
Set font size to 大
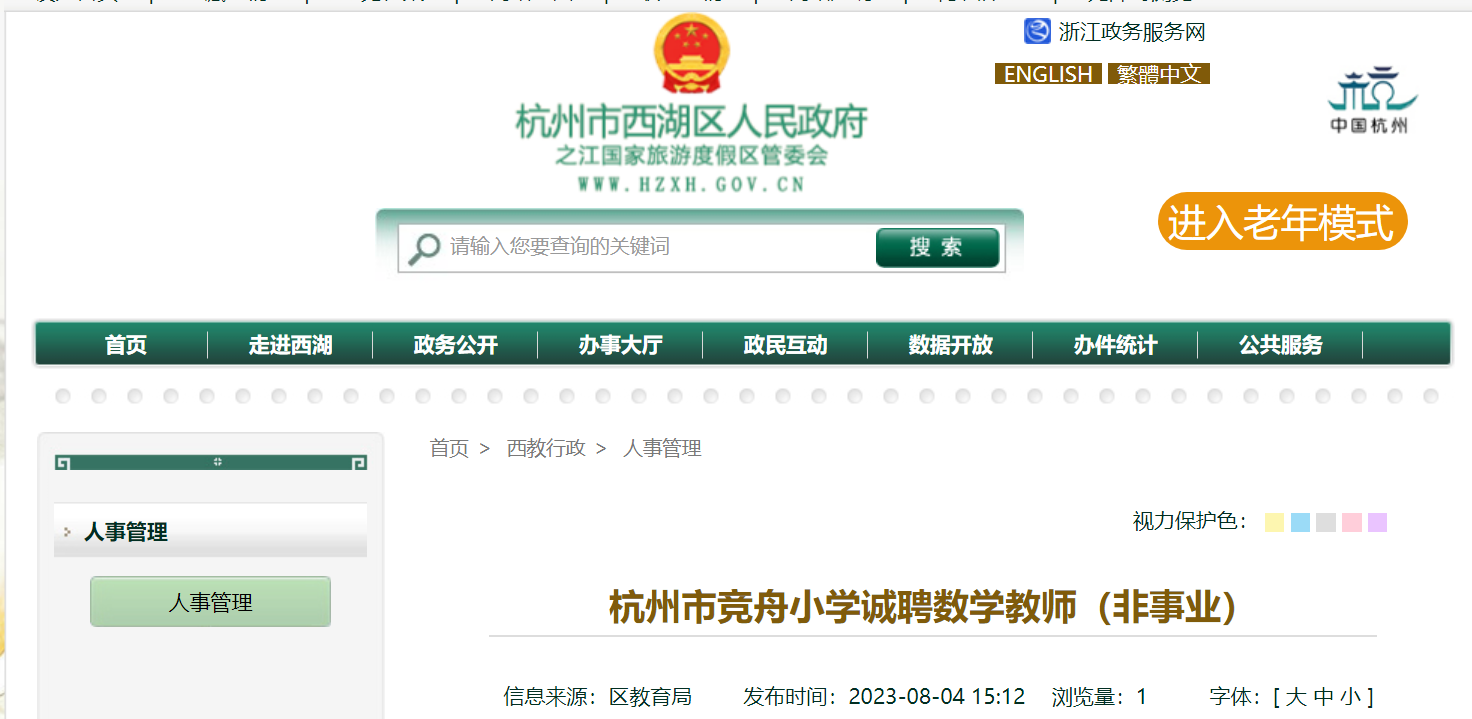pyautogui.click(x=1296, y=696)
